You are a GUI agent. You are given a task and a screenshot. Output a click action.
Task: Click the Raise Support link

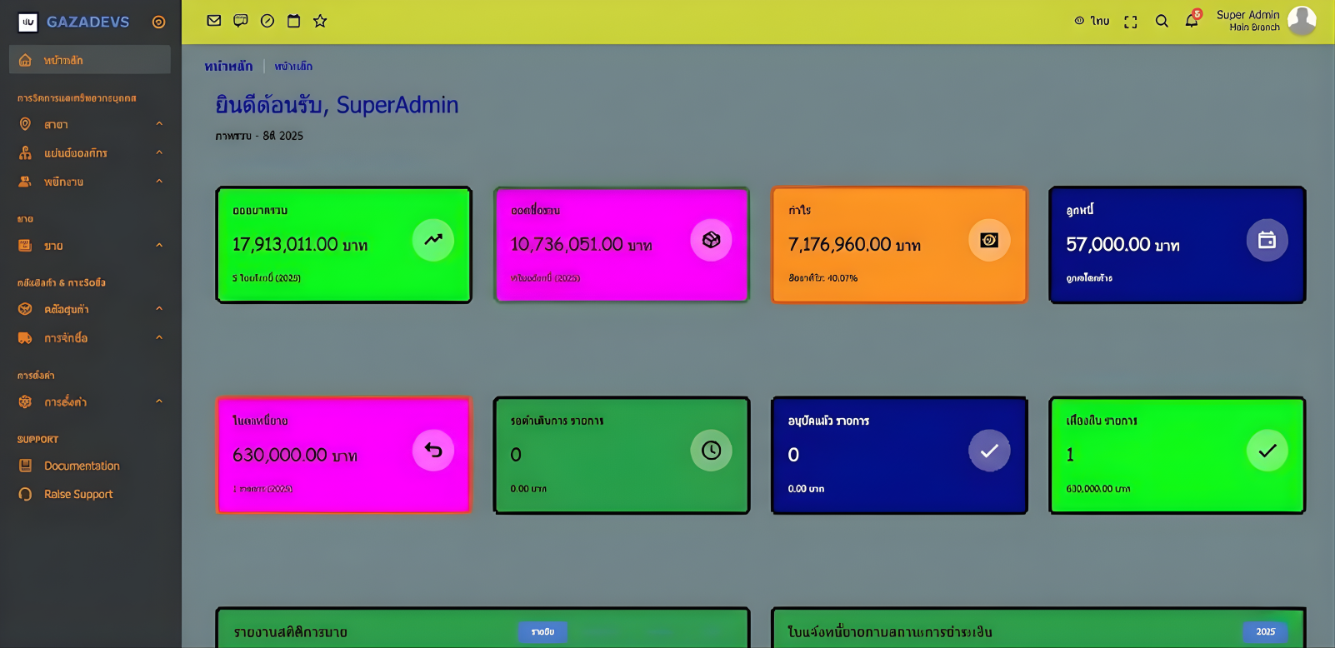point(78,494)
